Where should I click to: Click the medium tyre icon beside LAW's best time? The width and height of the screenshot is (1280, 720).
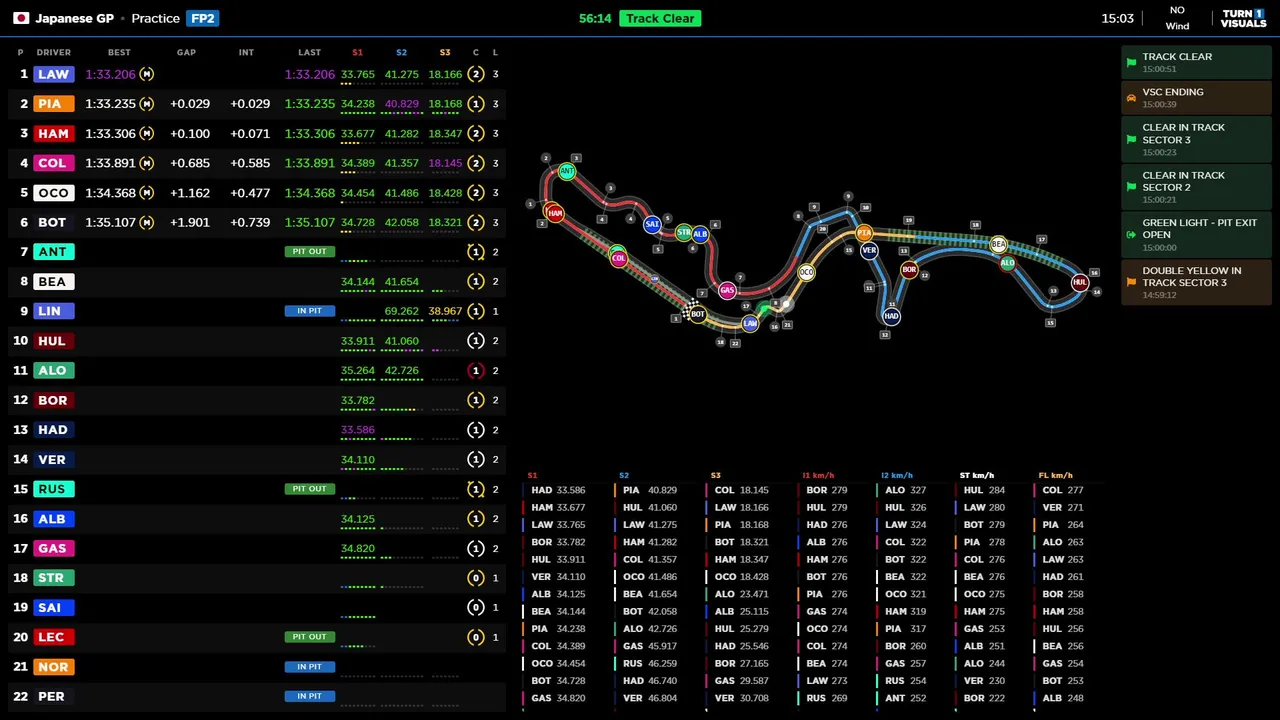[x=147, y=74]
